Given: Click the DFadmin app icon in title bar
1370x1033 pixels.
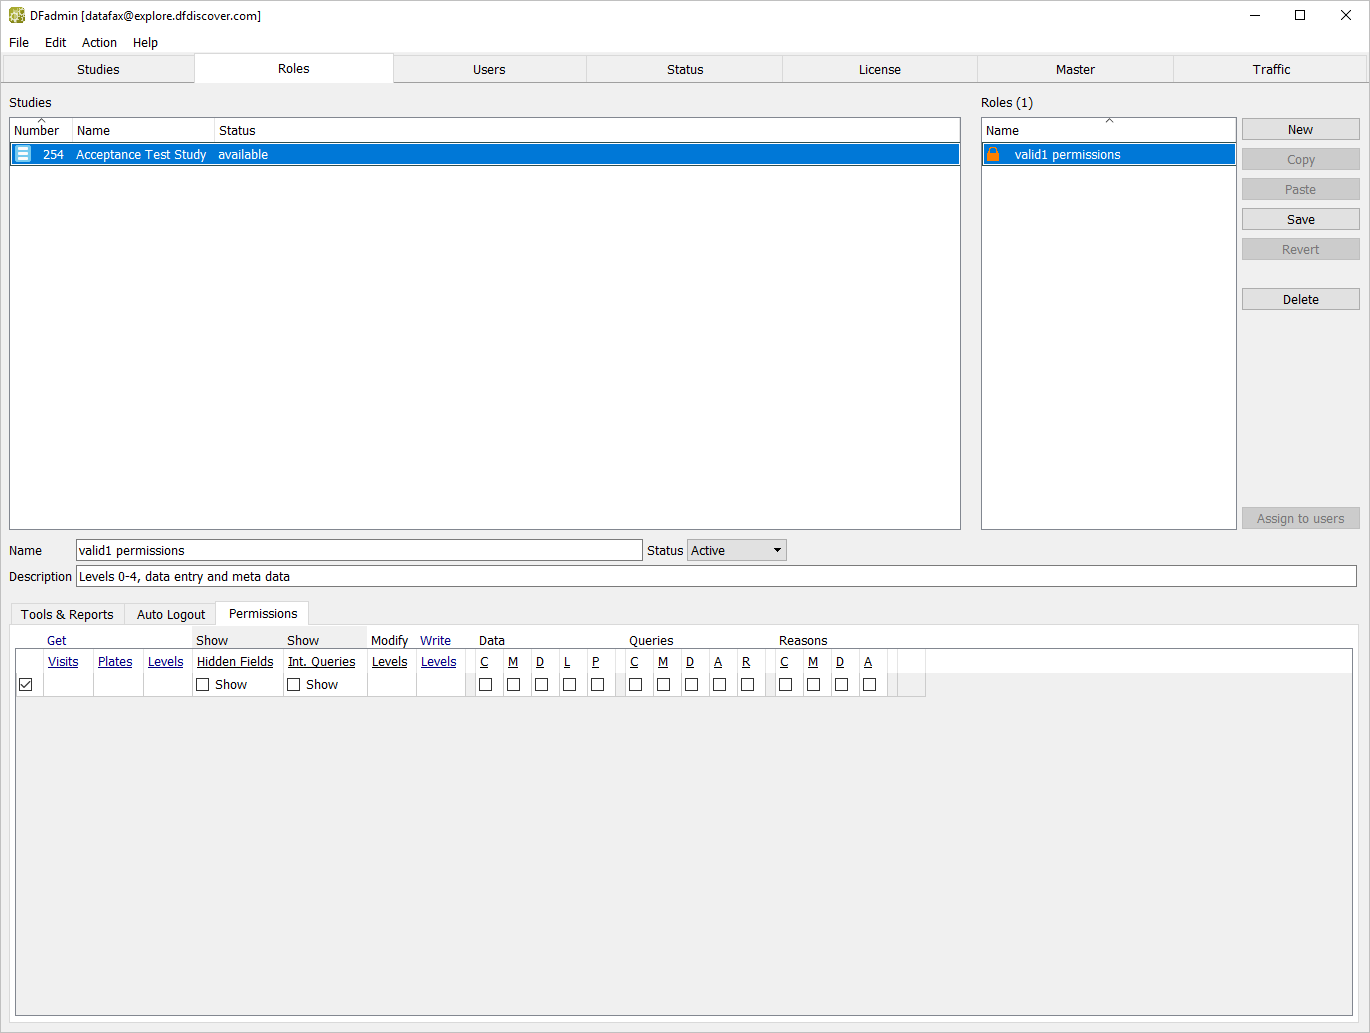Looking at the screenshot, I should 16,16.
